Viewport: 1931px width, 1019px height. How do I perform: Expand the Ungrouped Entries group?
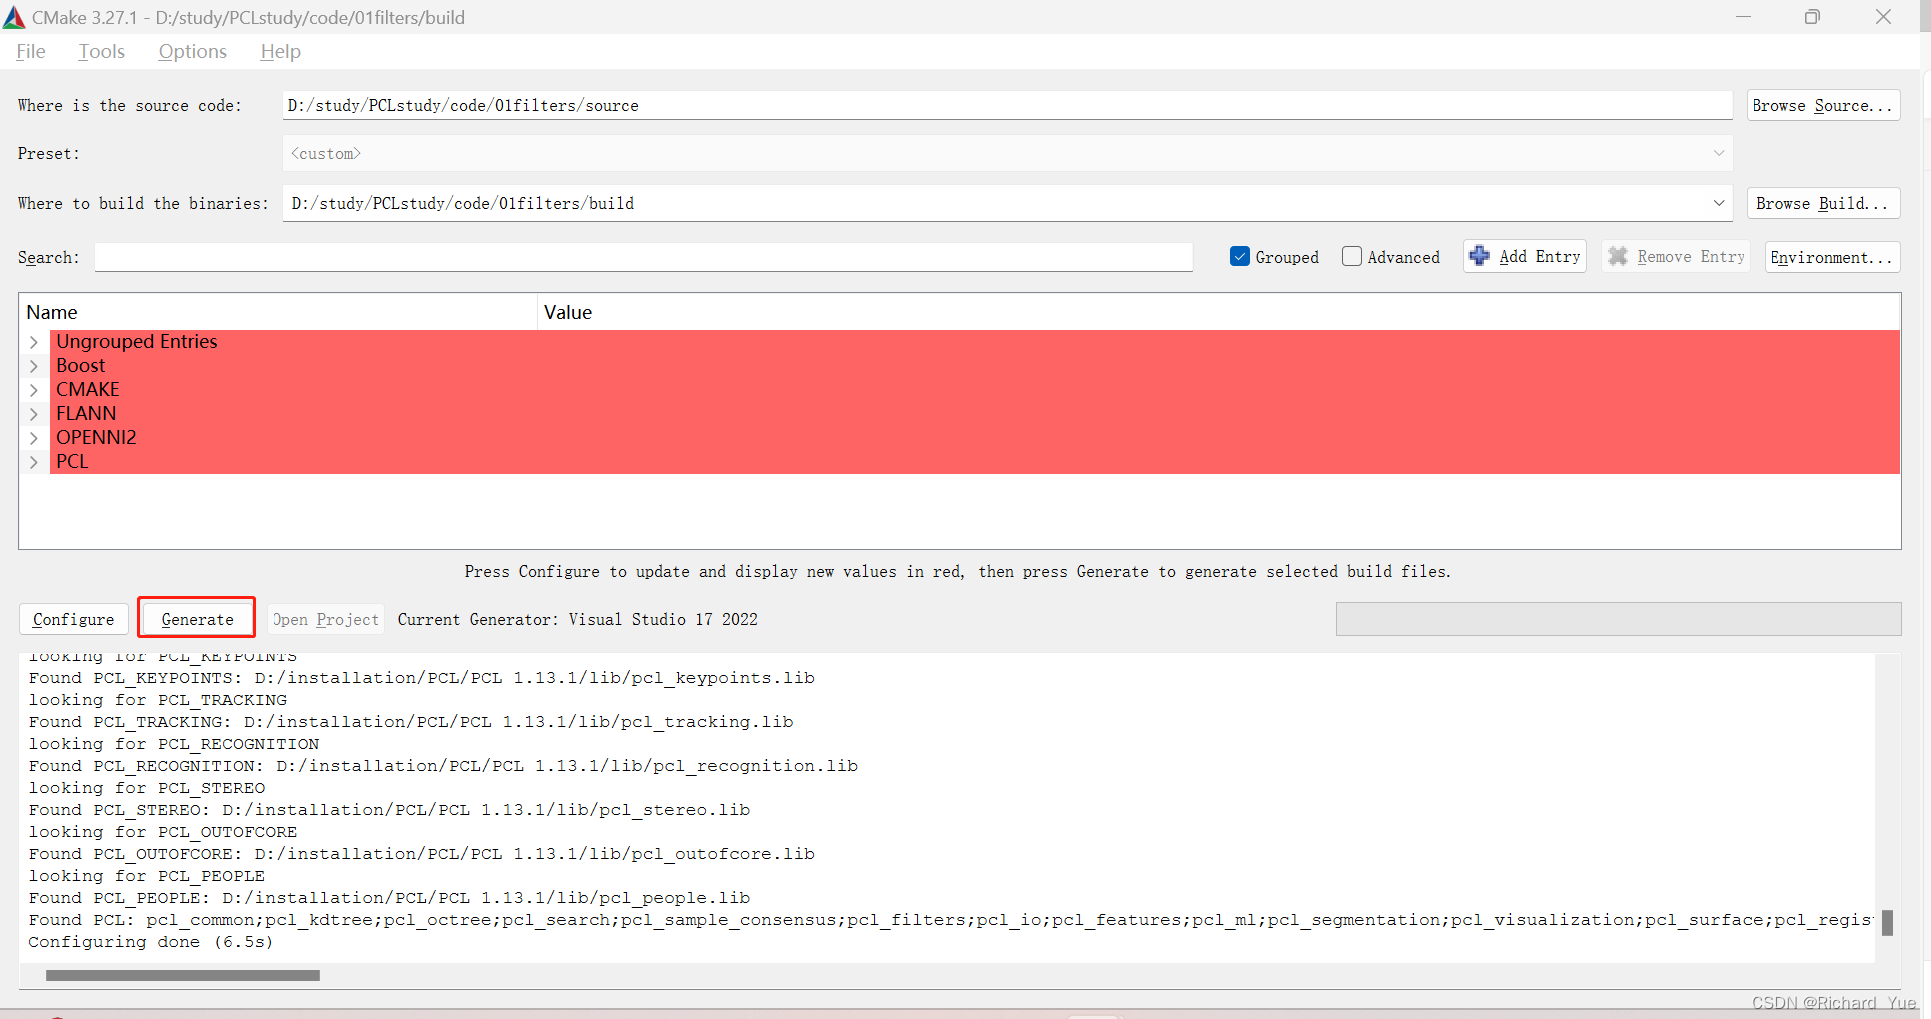[34, 342]
